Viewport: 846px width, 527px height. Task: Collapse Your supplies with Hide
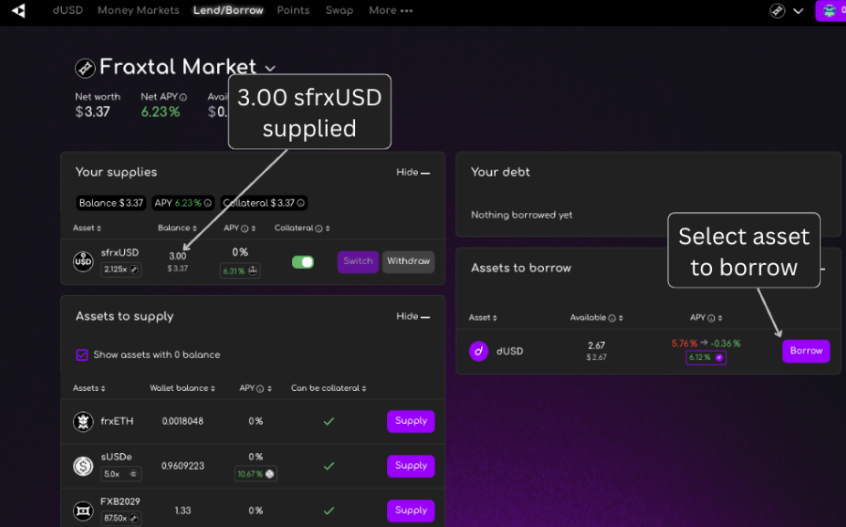[413, 173]
